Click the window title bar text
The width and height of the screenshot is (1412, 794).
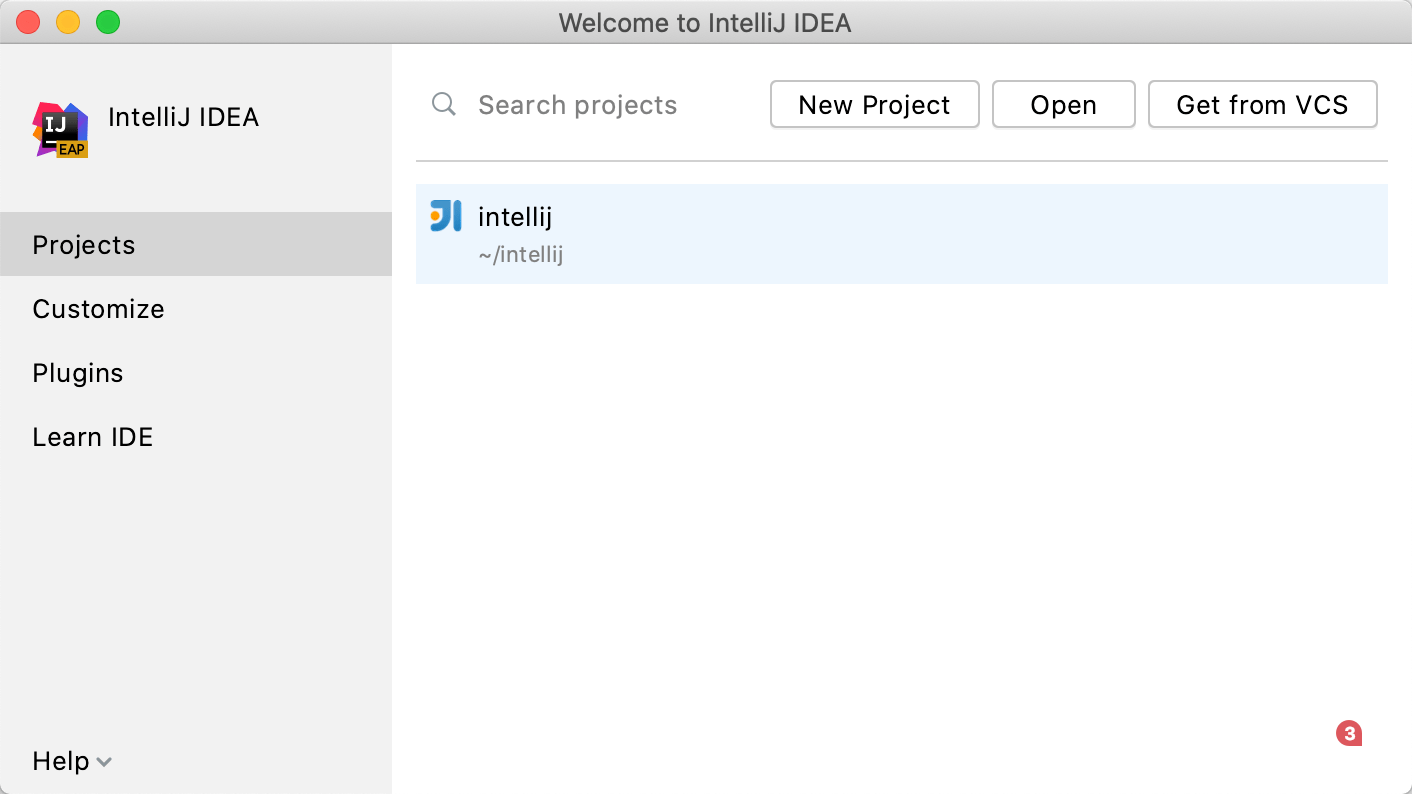705,22
